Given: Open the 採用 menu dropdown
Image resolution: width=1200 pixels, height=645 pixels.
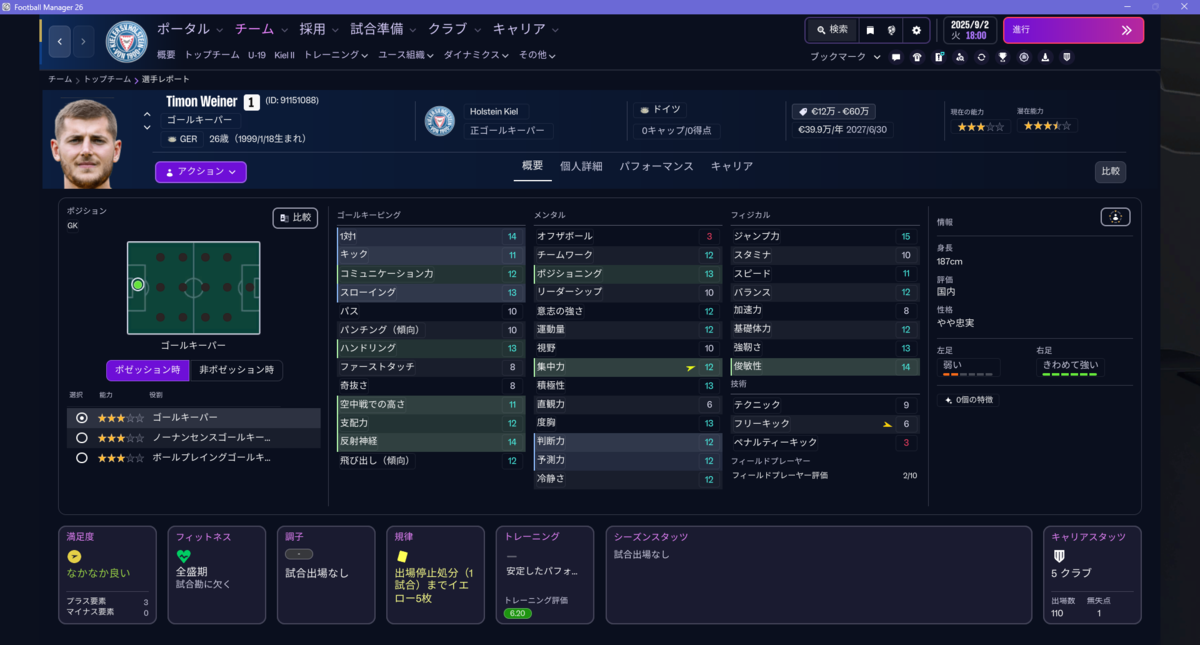Looking at the screenshot, I should click(318, 29).
